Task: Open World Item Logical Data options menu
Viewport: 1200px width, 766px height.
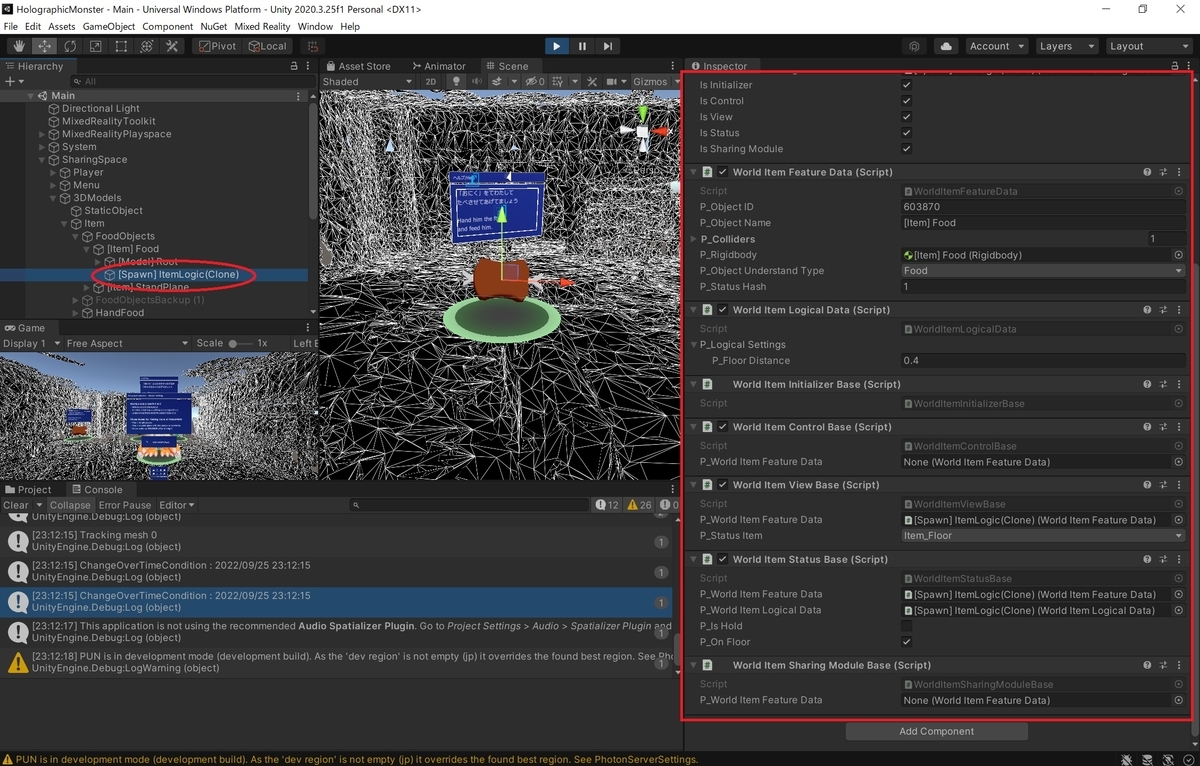Action: 1179,310
